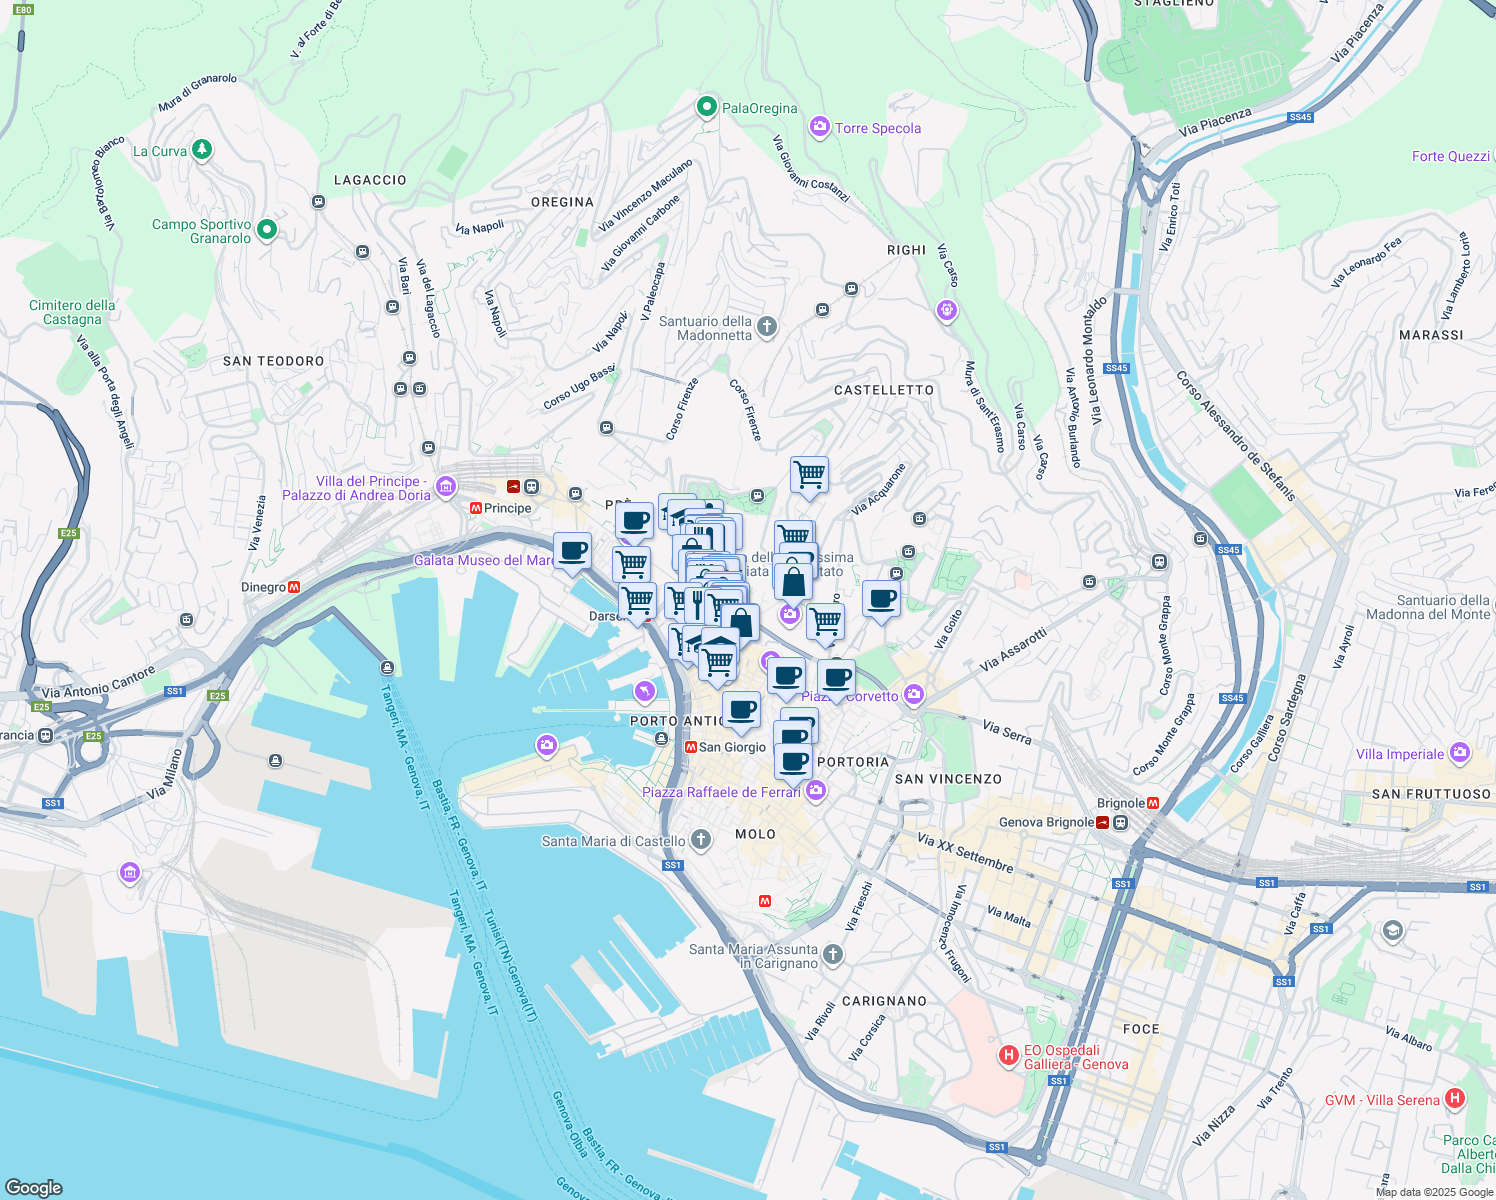Select Santa Maria di Castello church icon

point(701,840)
